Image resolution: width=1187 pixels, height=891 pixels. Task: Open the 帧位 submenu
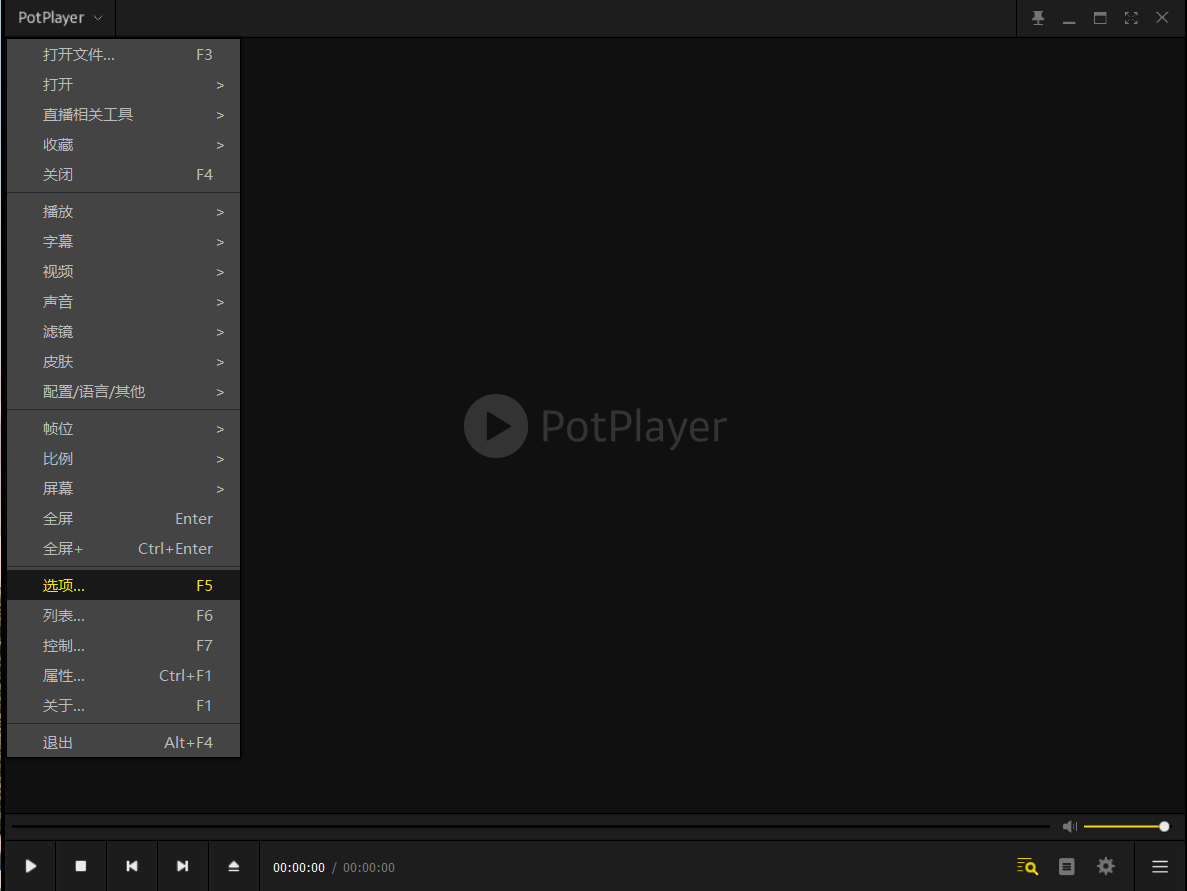click(123, 429)
